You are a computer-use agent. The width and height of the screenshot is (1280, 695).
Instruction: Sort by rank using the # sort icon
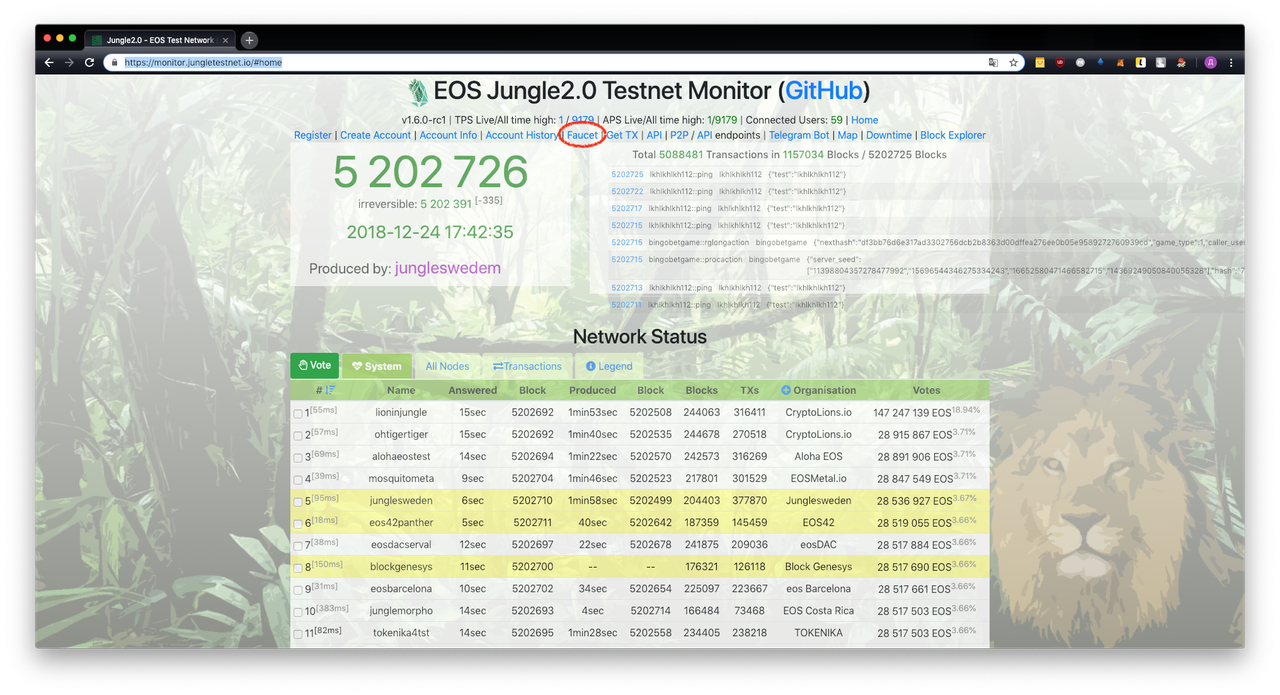[x=330, y=390]
